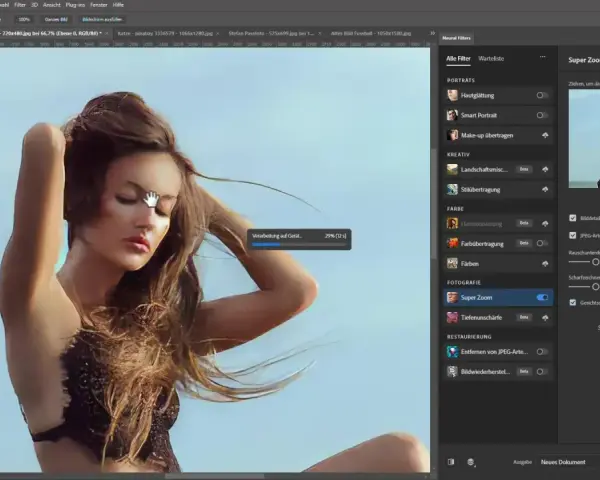Download the Make-up übertragen filter from cloud
Image resolution: width=600 pixels, height=480 pixels.
coord(545,136)
